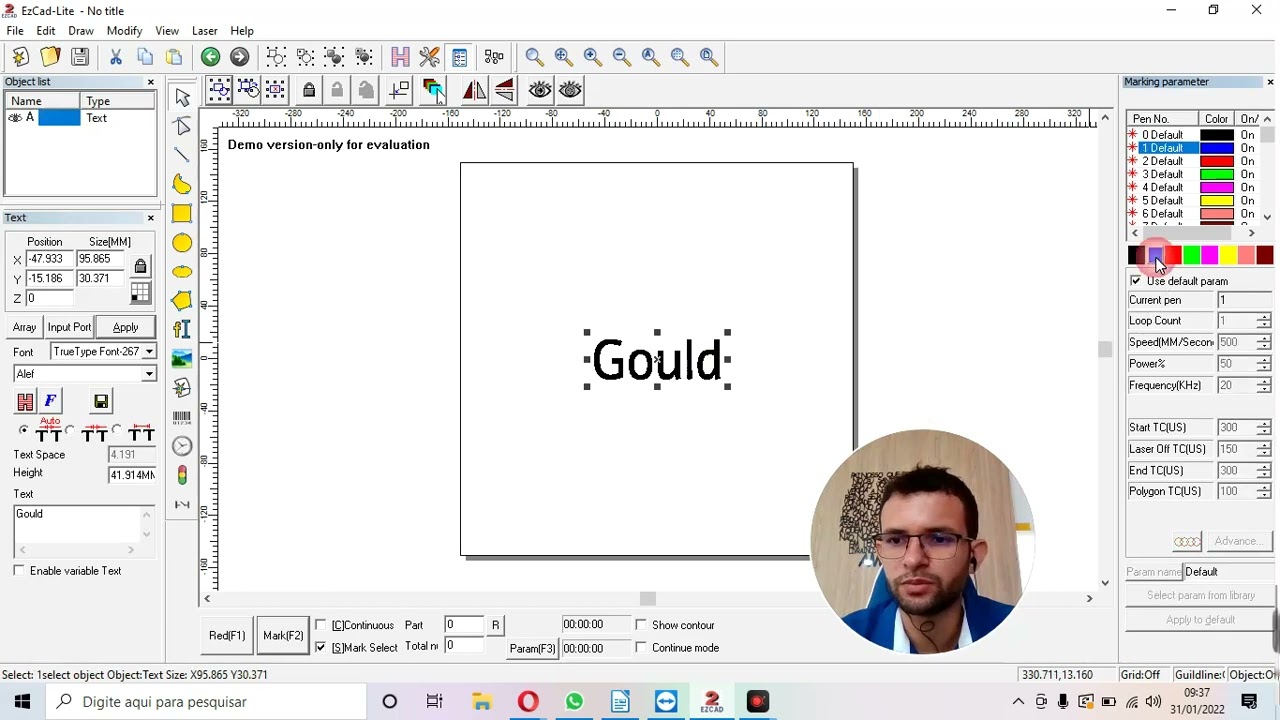Click the Cut scissors icon

coord(116,57)
